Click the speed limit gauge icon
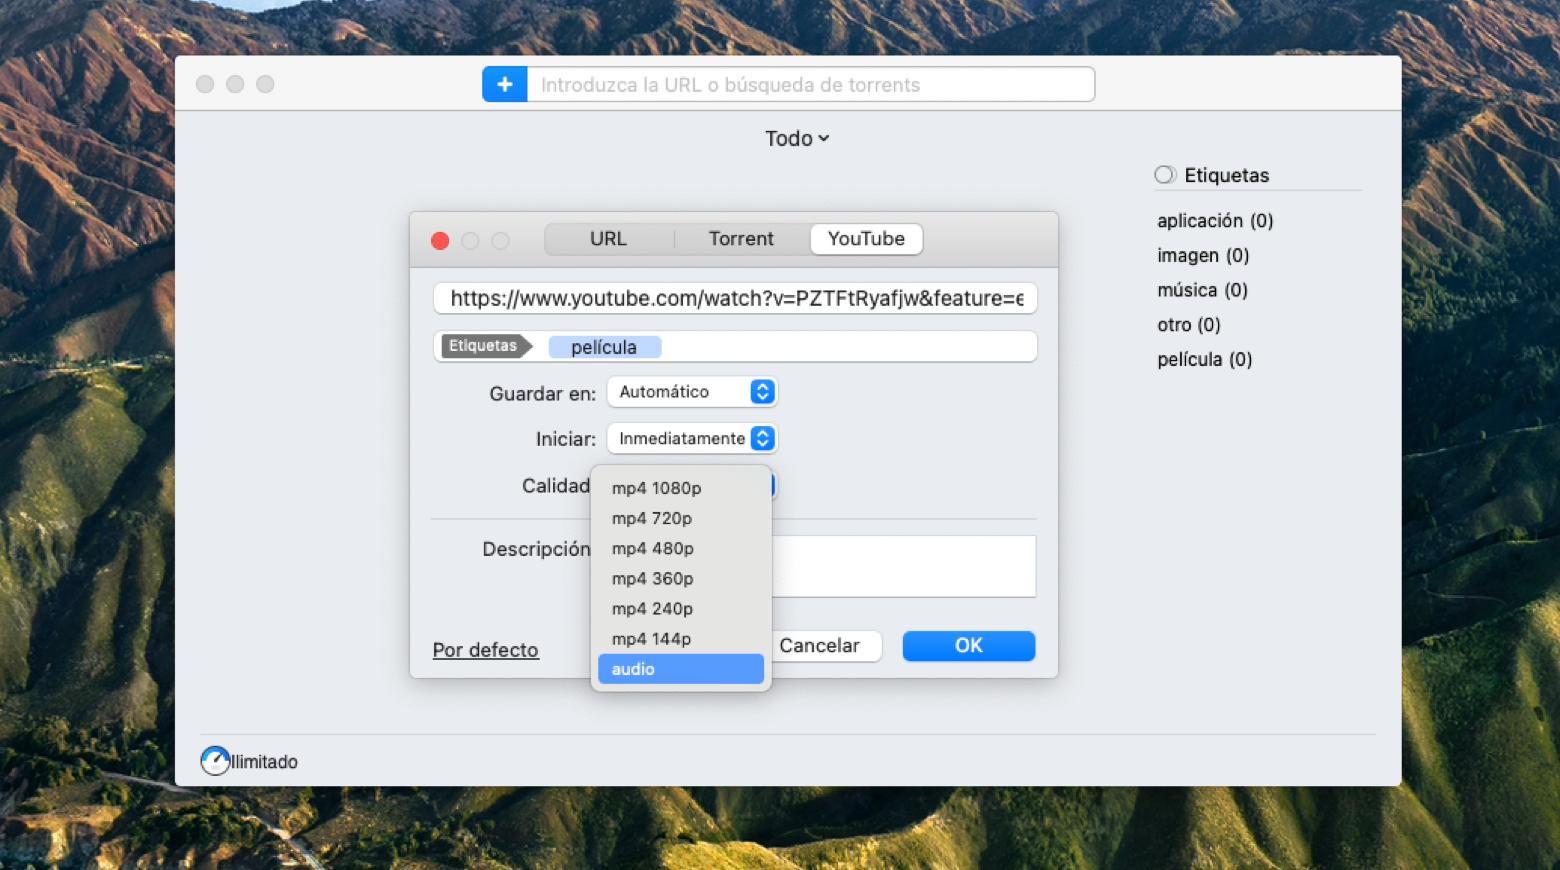This screenshot has width=1560, height=870. coord(214,761)
